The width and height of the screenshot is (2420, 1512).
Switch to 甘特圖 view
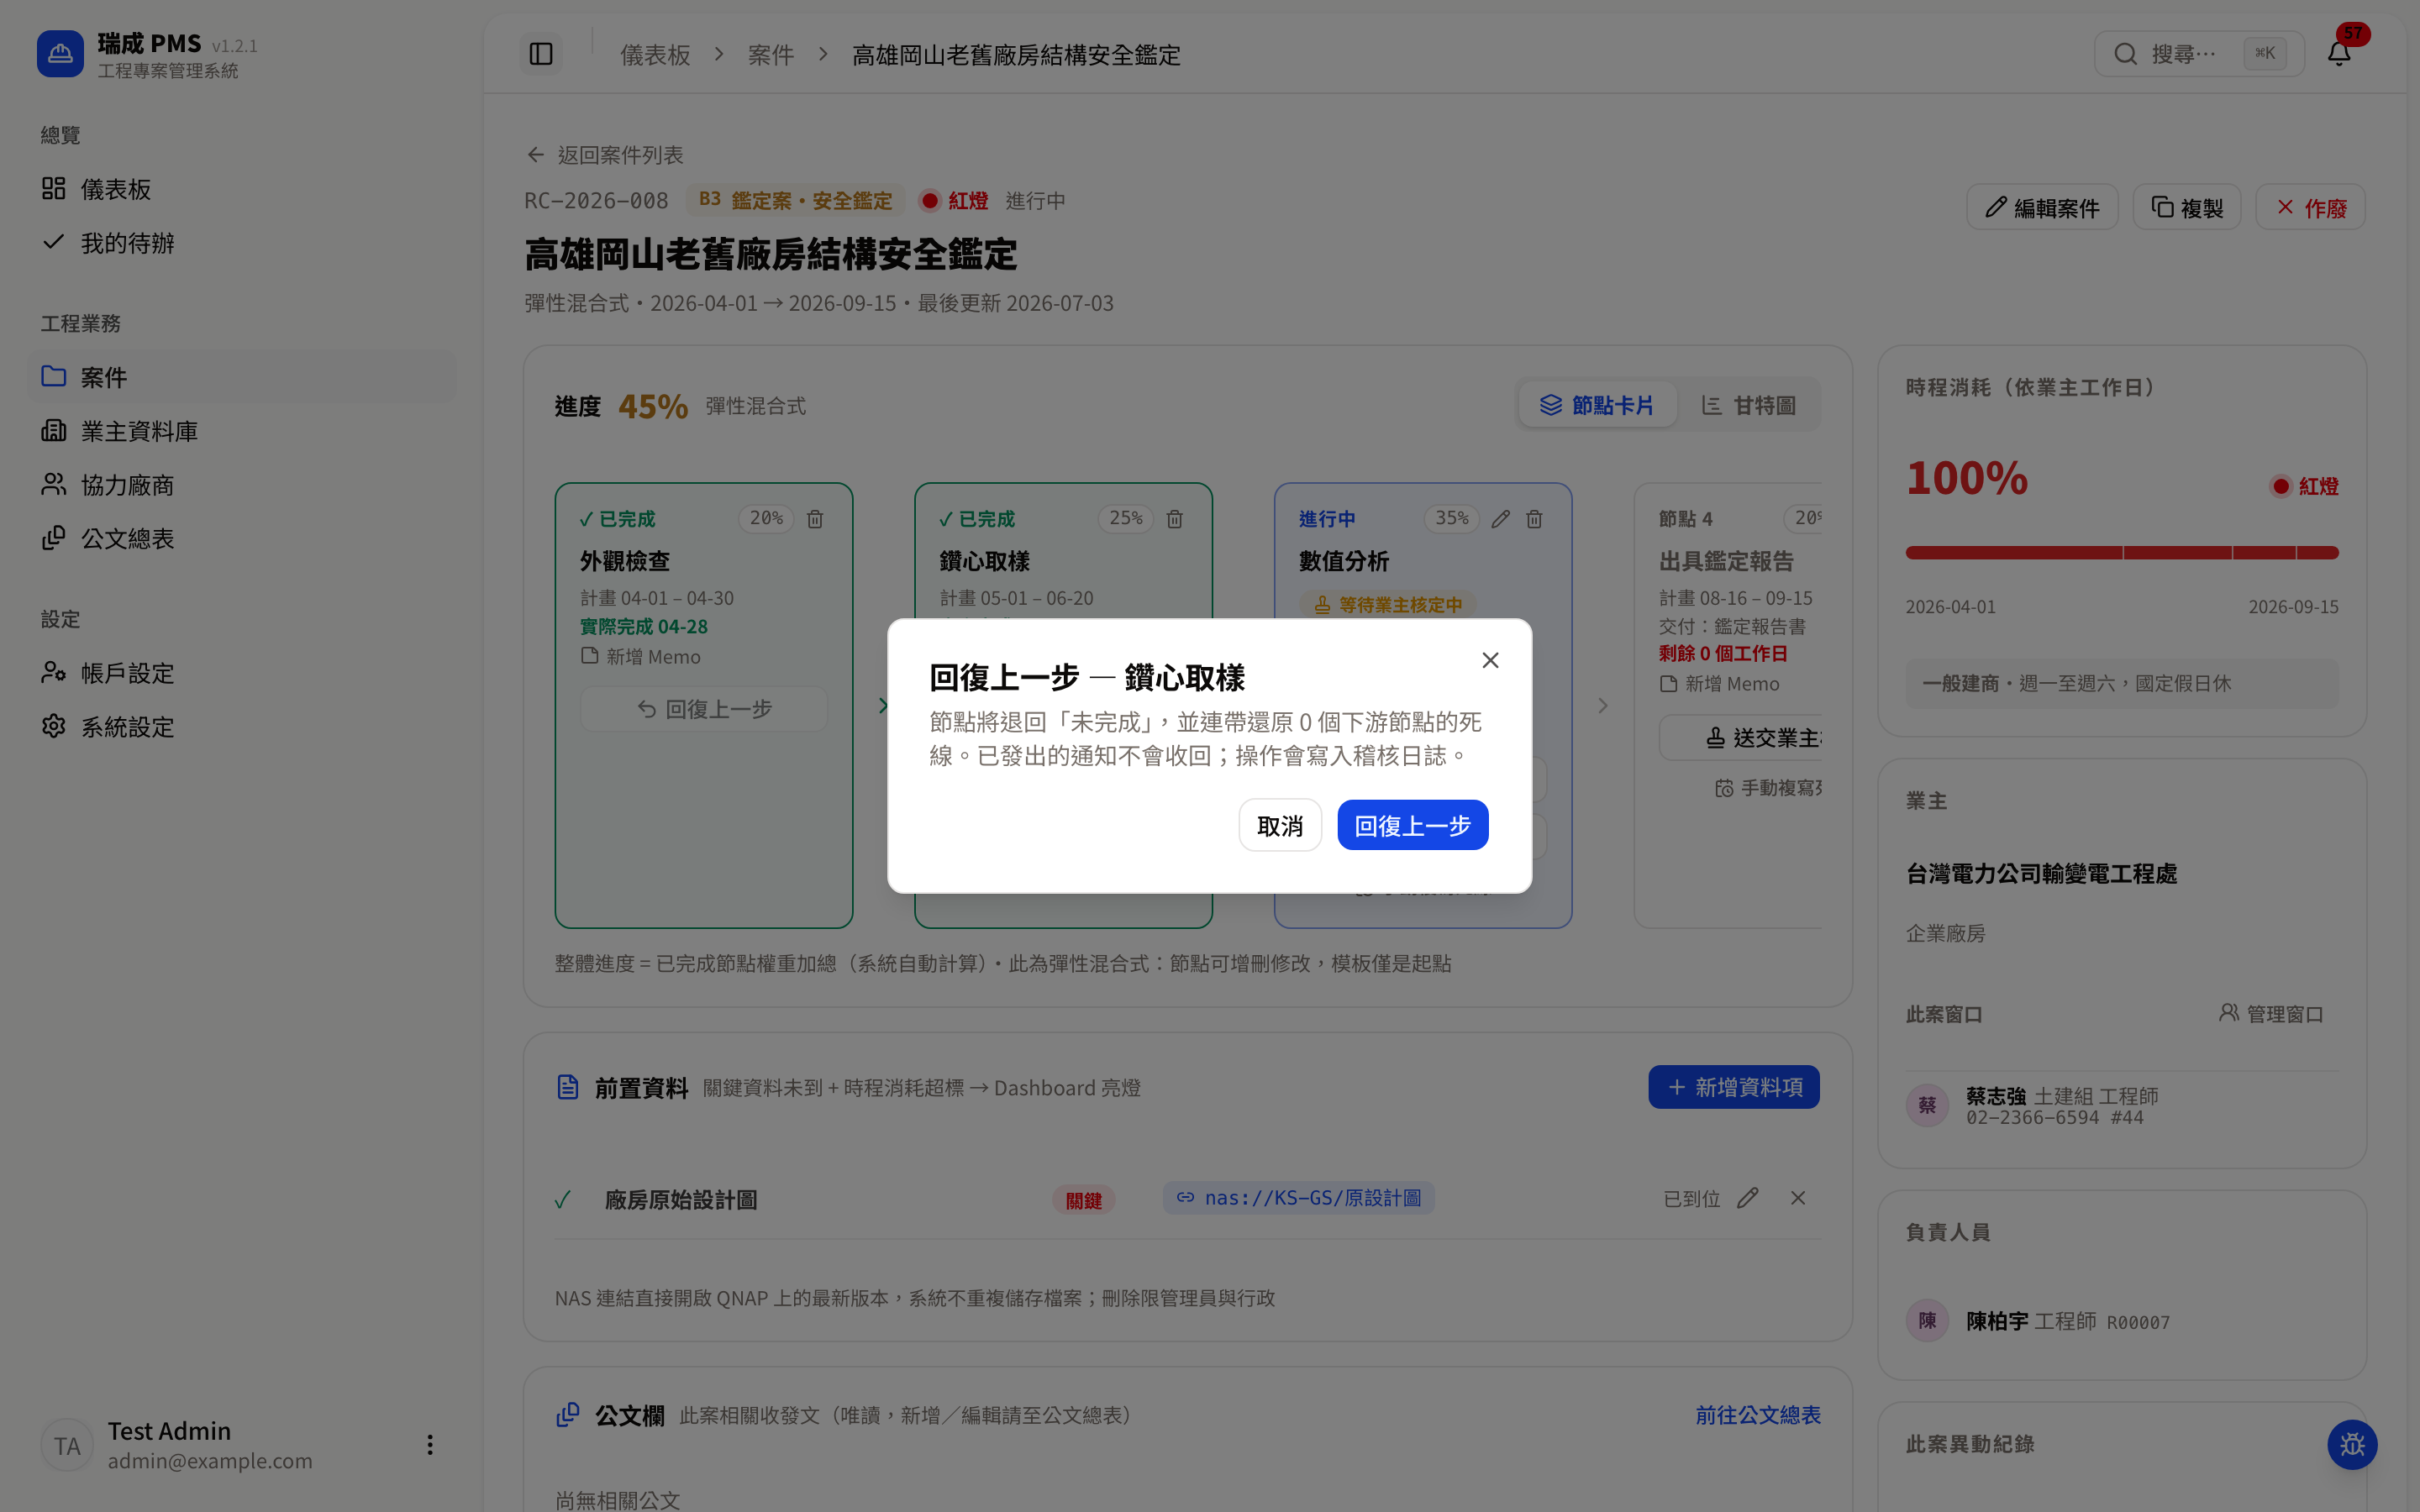pyautogui.click(x=1749, y=405)
